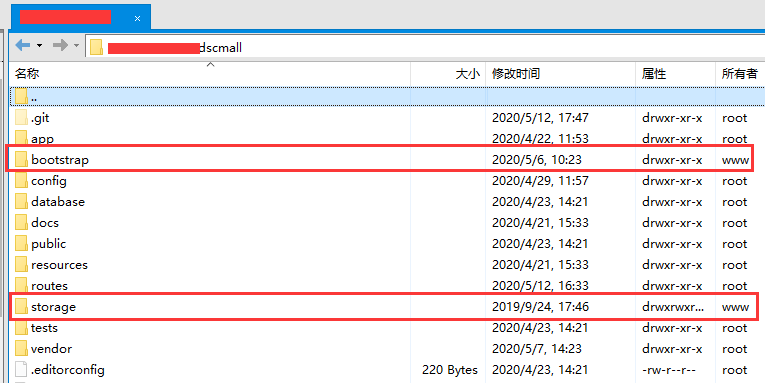Select the redacted session tab
Image resolution: width=765 pixels, height=383 pixels.
81,18
